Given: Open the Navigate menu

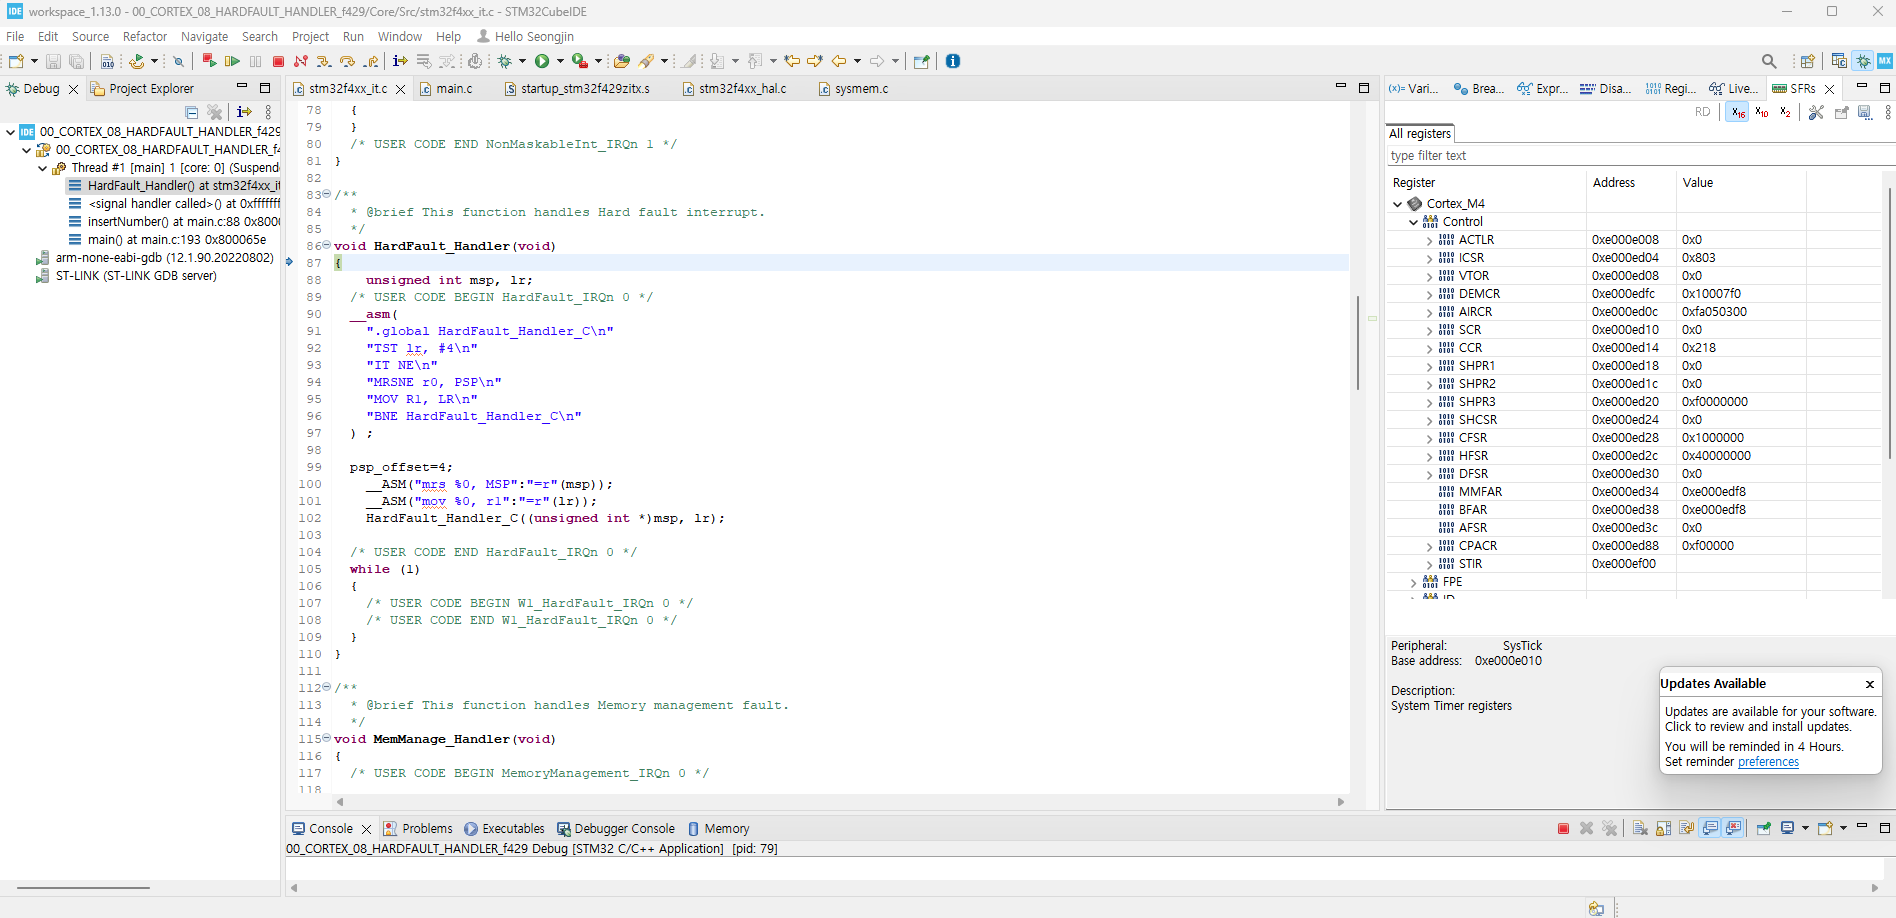Looking at the screenshot, I should point(204,36).
